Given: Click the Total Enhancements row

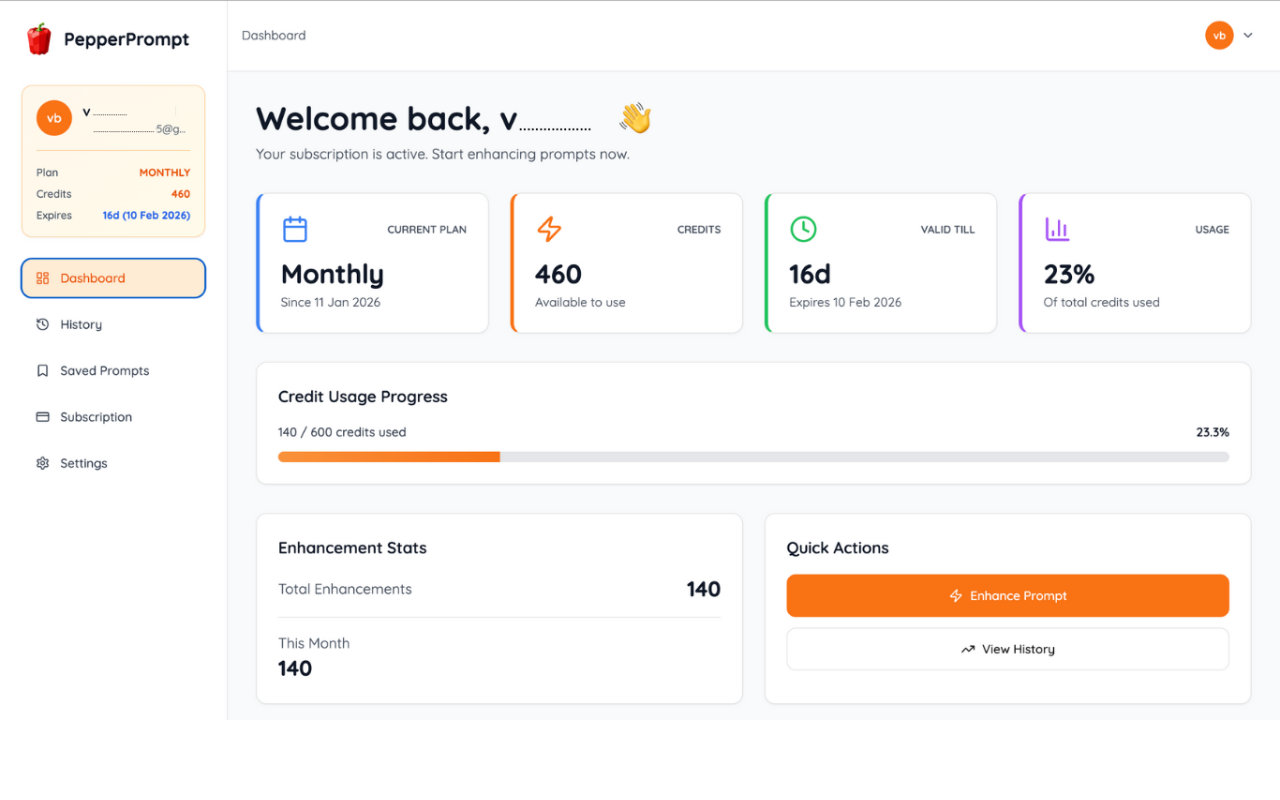Looking at the screenshot, I should point(499,589).
